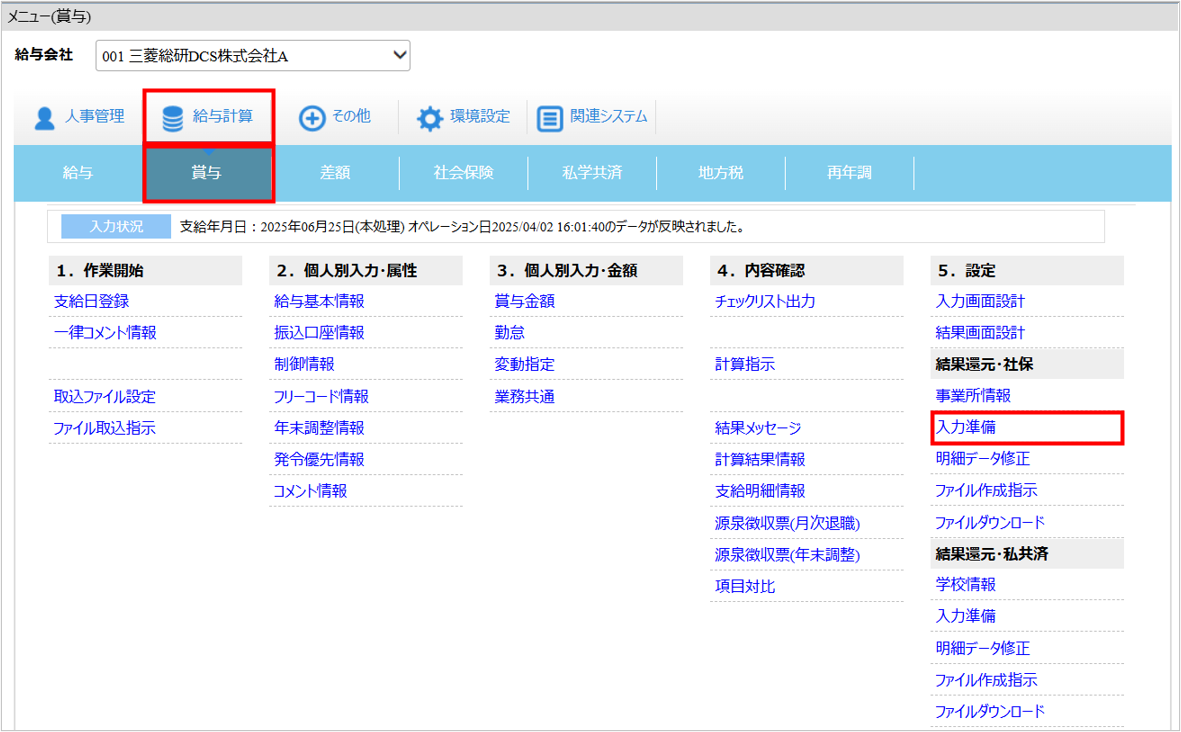Open the 給与会社 company dropdown
This screenshot has height=732, width=1181.
click(253, 56)
